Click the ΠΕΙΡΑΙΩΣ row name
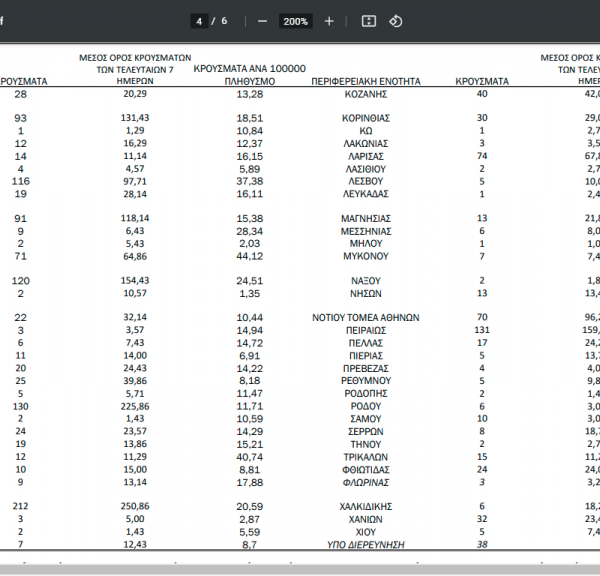600x576 pixels. [x=366, y=330]
